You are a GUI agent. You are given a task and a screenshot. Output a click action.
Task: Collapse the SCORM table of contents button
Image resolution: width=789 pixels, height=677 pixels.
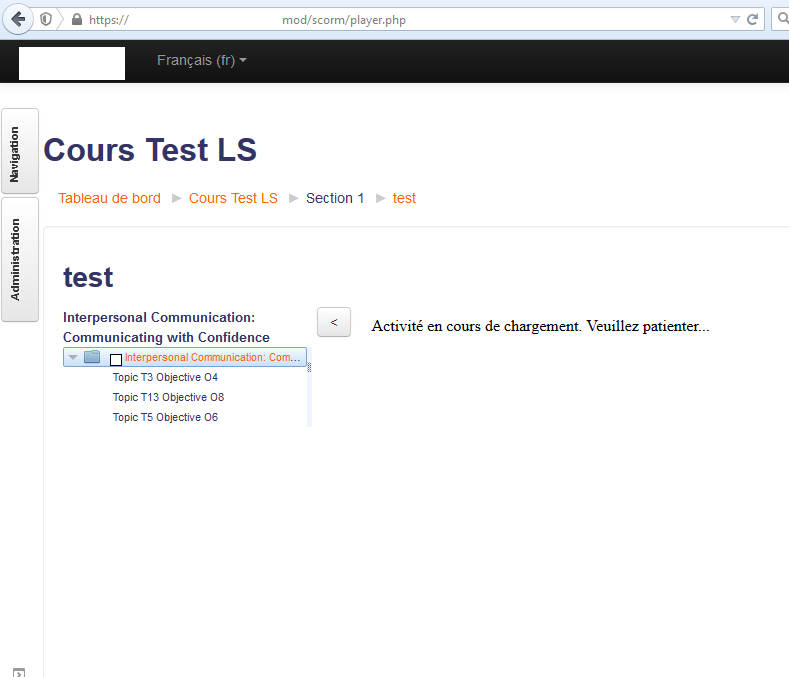pyautogui.click(x=334, y=322)
